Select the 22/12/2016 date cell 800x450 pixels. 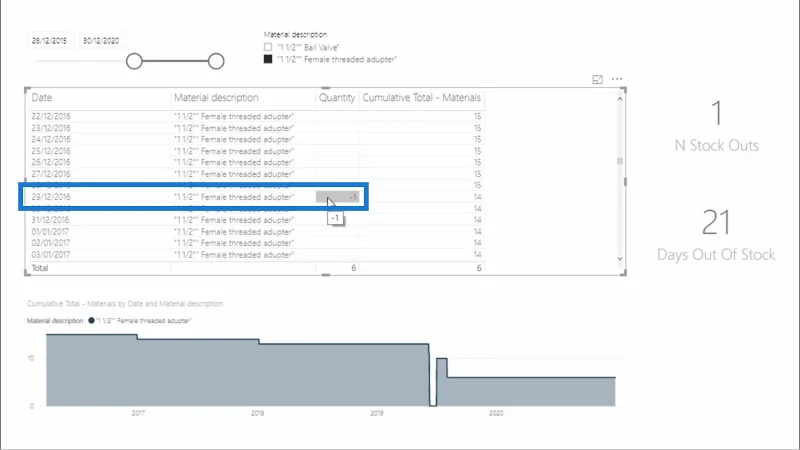(51, 116)
